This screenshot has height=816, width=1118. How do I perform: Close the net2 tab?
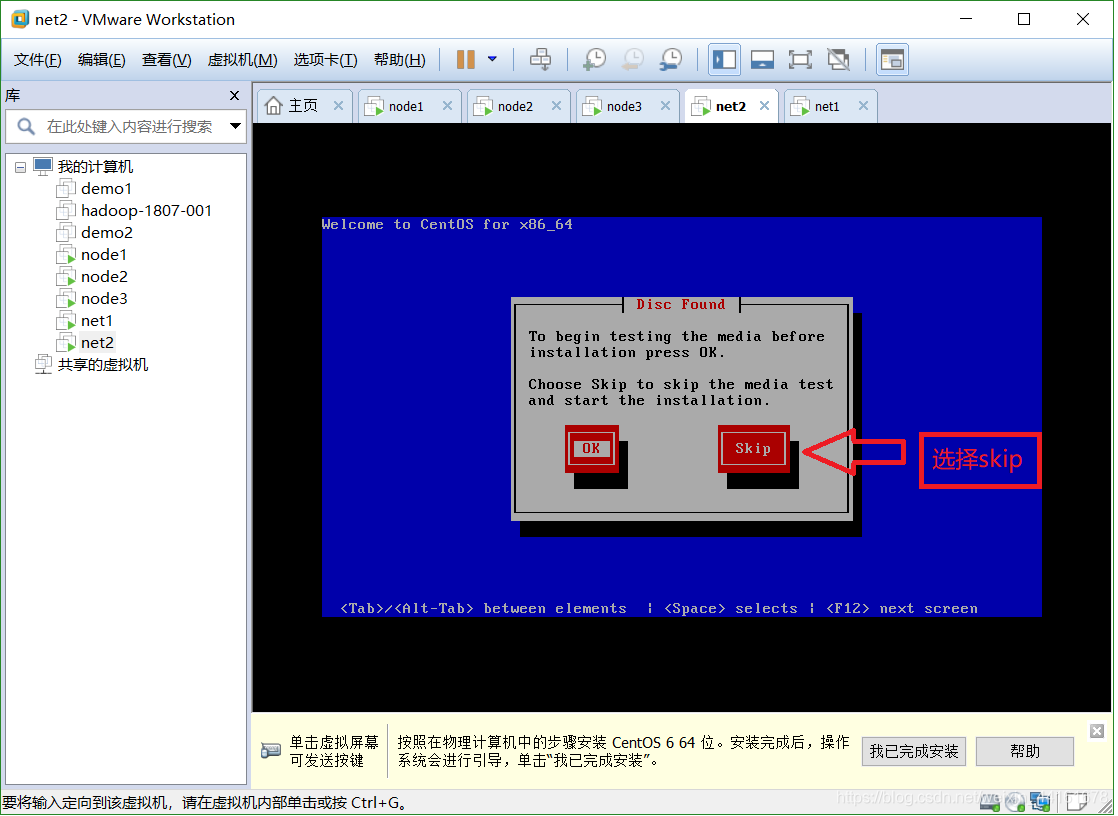764,106
